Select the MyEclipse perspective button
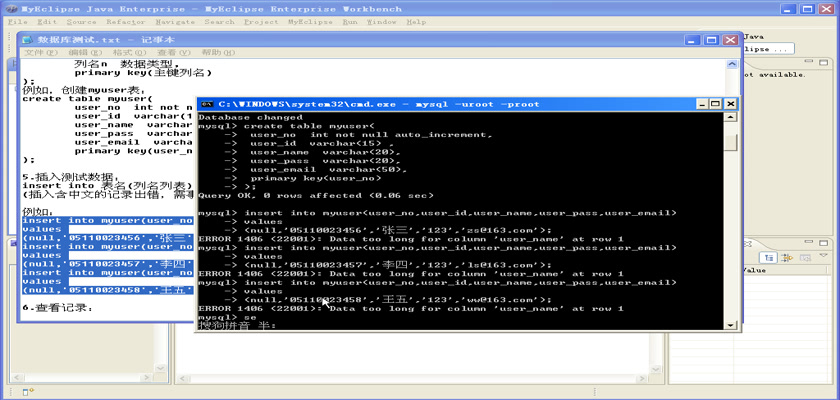Viewport: 840px width, 400px height. point(768,49)
